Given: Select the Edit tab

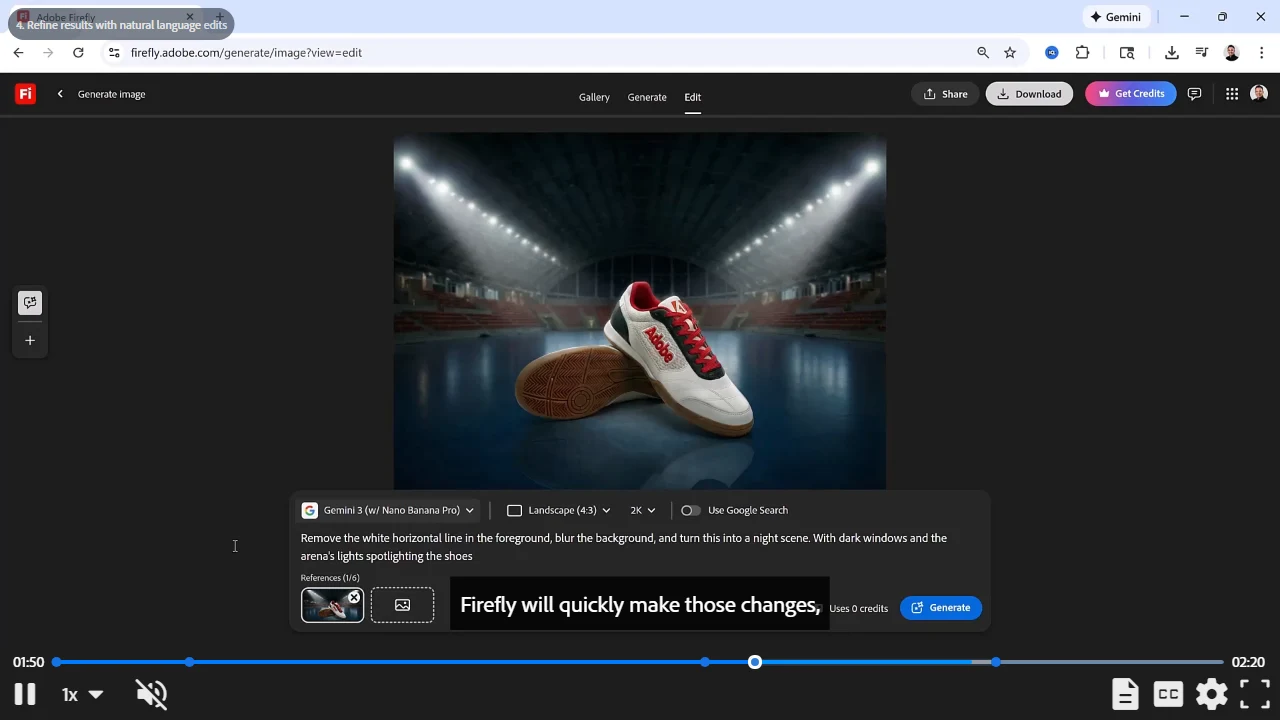Looking at the screenshot, I should (x=693, y=97).
